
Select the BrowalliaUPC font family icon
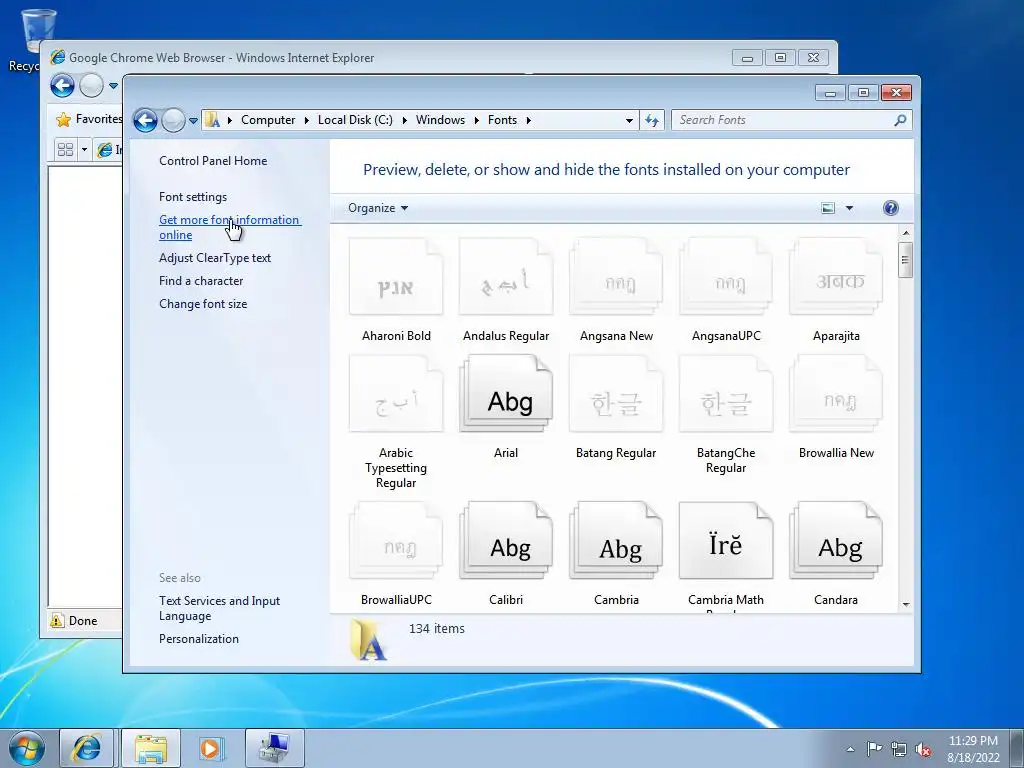(x=396, y=541)
